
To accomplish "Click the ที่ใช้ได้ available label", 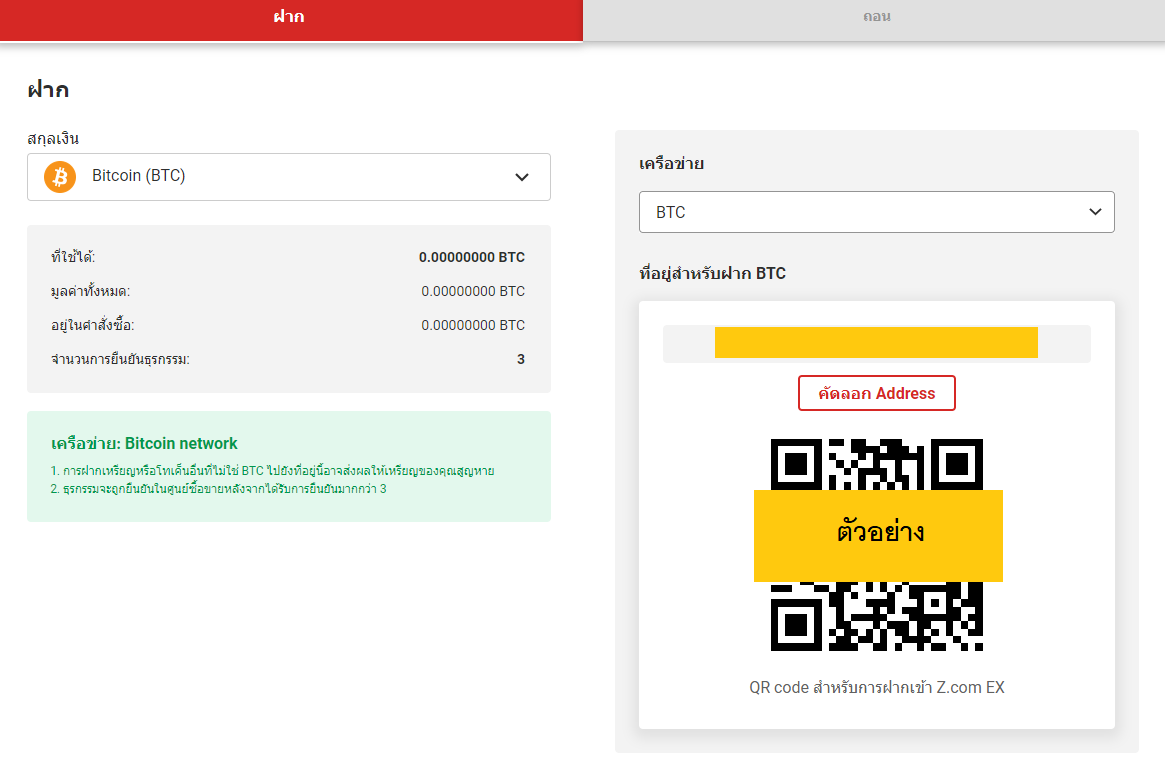I will pyautogui.click(x=73, y=257).
